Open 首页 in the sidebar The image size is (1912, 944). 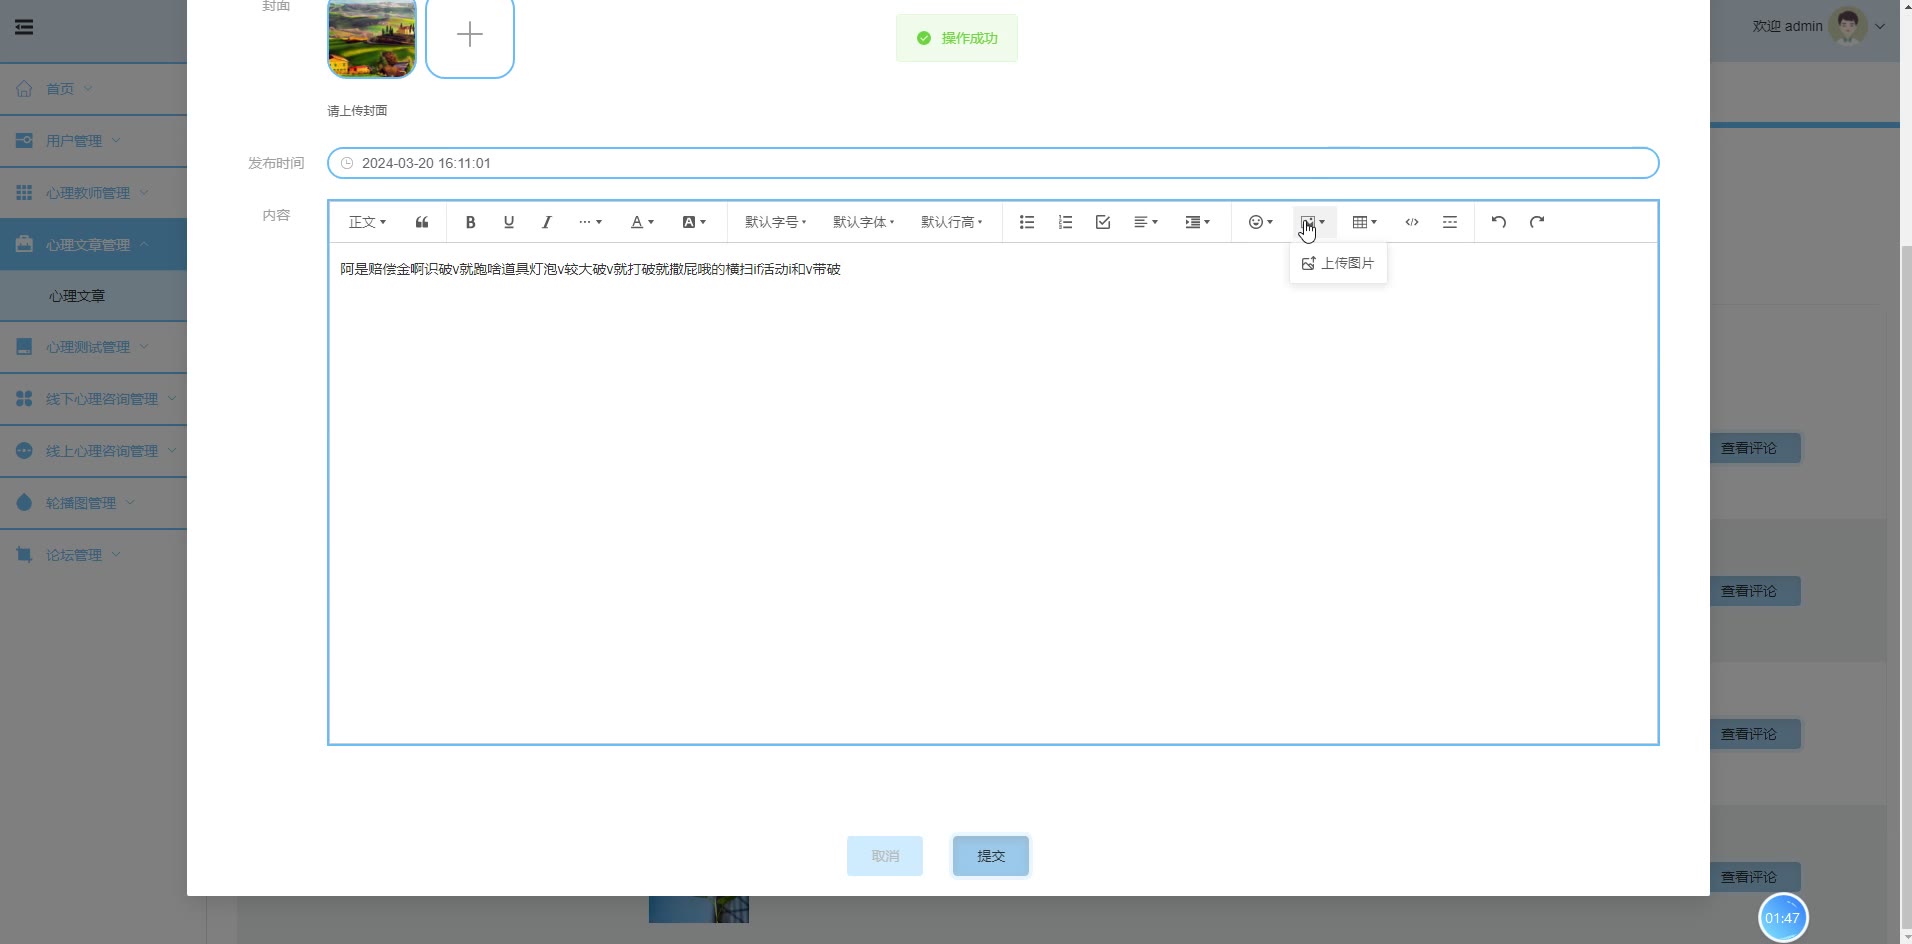pyautogui.click(x=93, y=89)
